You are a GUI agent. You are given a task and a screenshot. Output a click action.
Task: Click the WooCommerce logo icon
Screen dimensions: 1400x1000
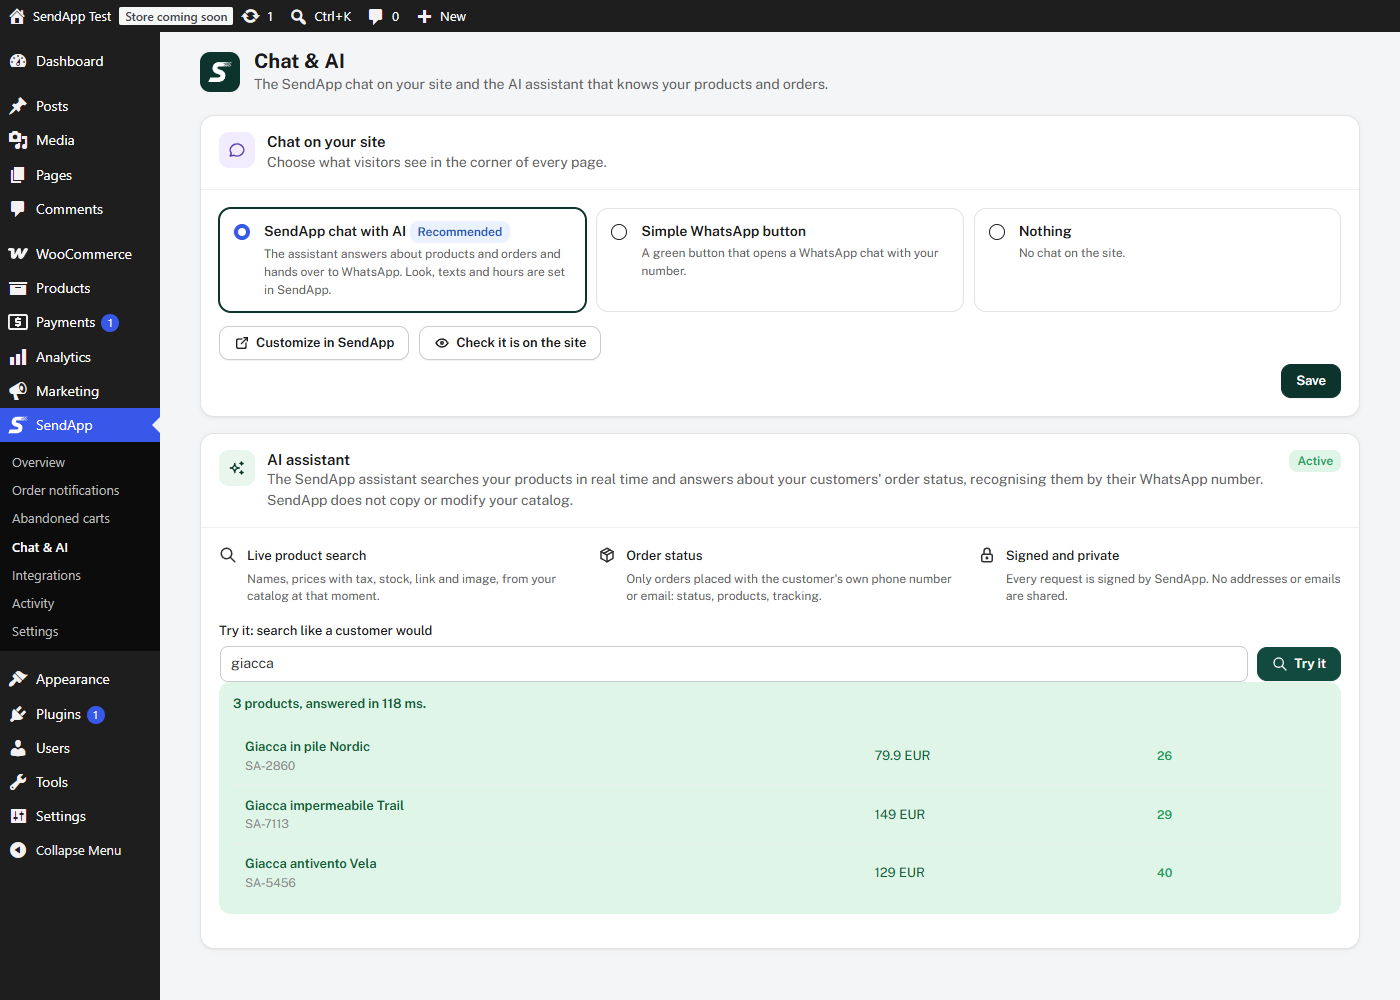[x=18, y=254]
